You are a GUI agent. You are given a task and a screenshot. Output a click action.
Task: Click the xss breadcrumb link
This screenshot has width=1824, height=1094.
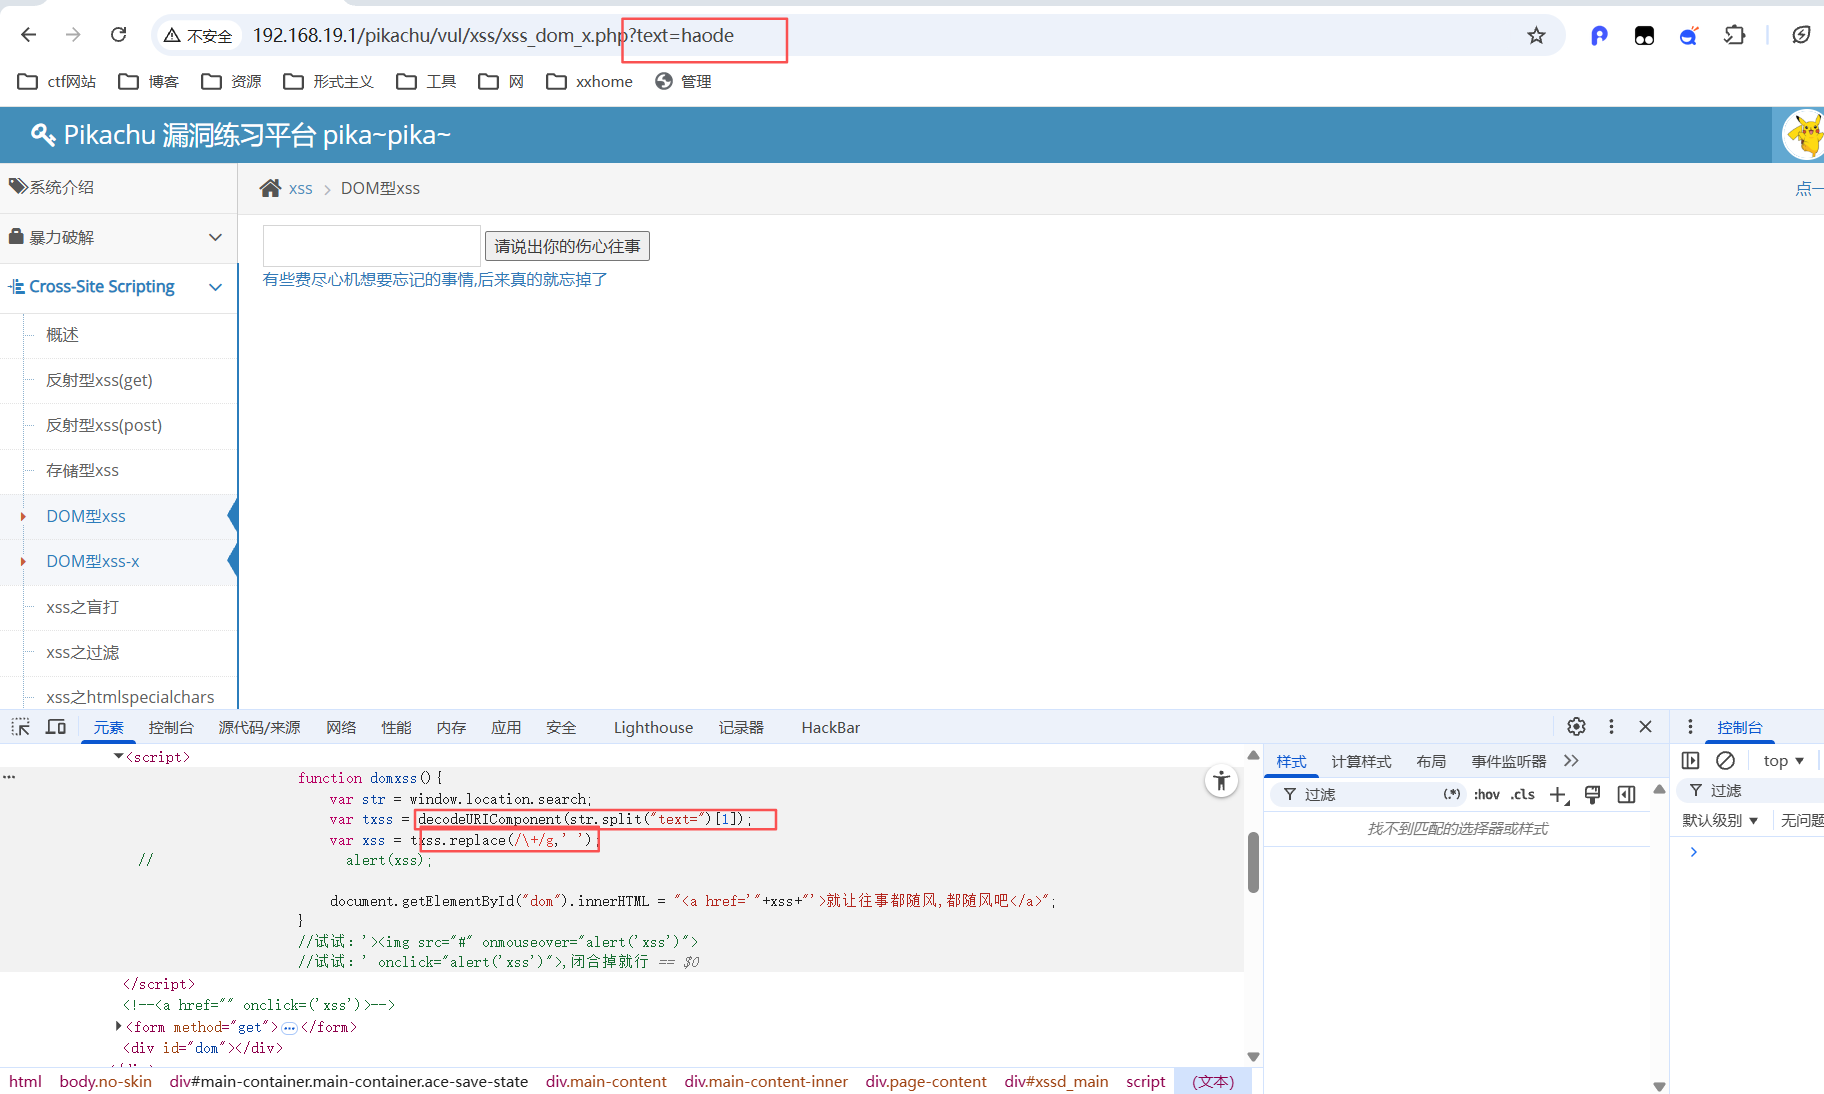[x=300, y=188]
